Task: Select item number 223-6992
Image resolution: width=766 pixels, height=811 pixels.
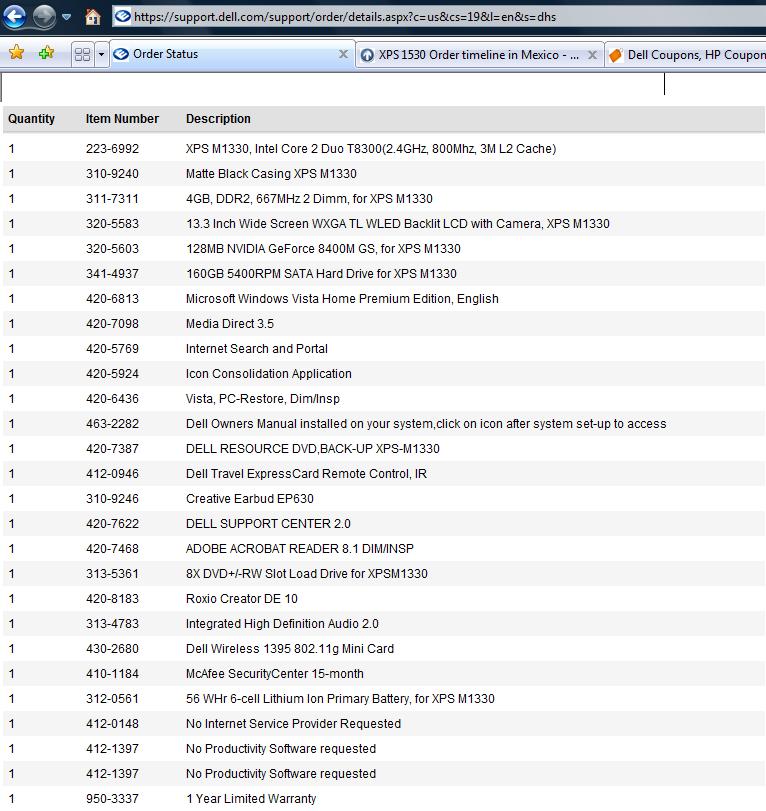Action: click(112, 148)
